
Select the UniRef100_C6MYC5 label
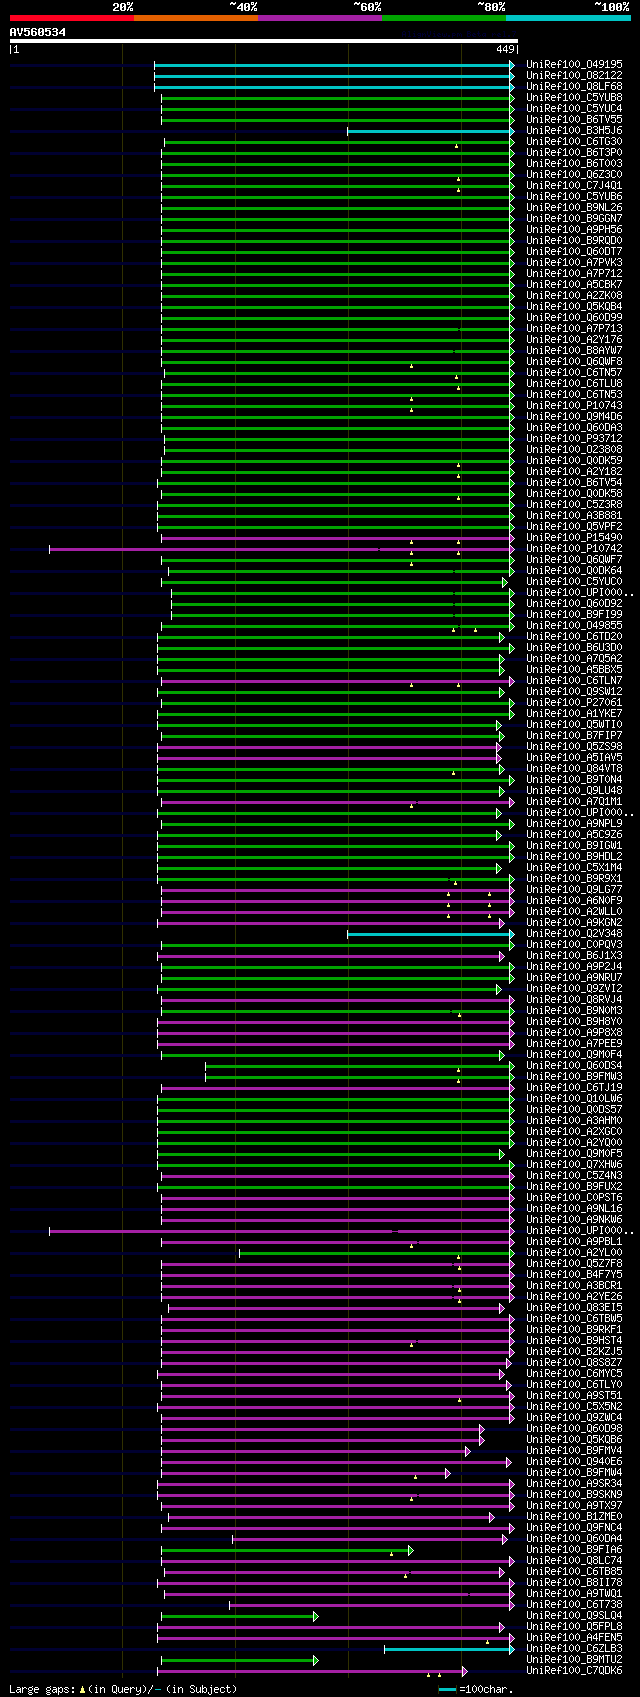click(x=574, y=1373)
